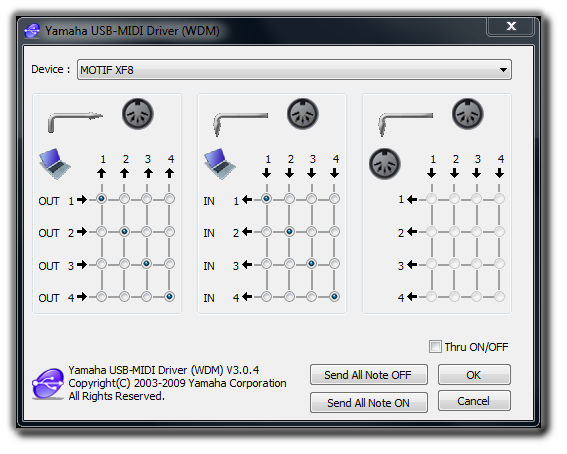Select the IN 4 to port 4 radio button

tap(334, 297)
